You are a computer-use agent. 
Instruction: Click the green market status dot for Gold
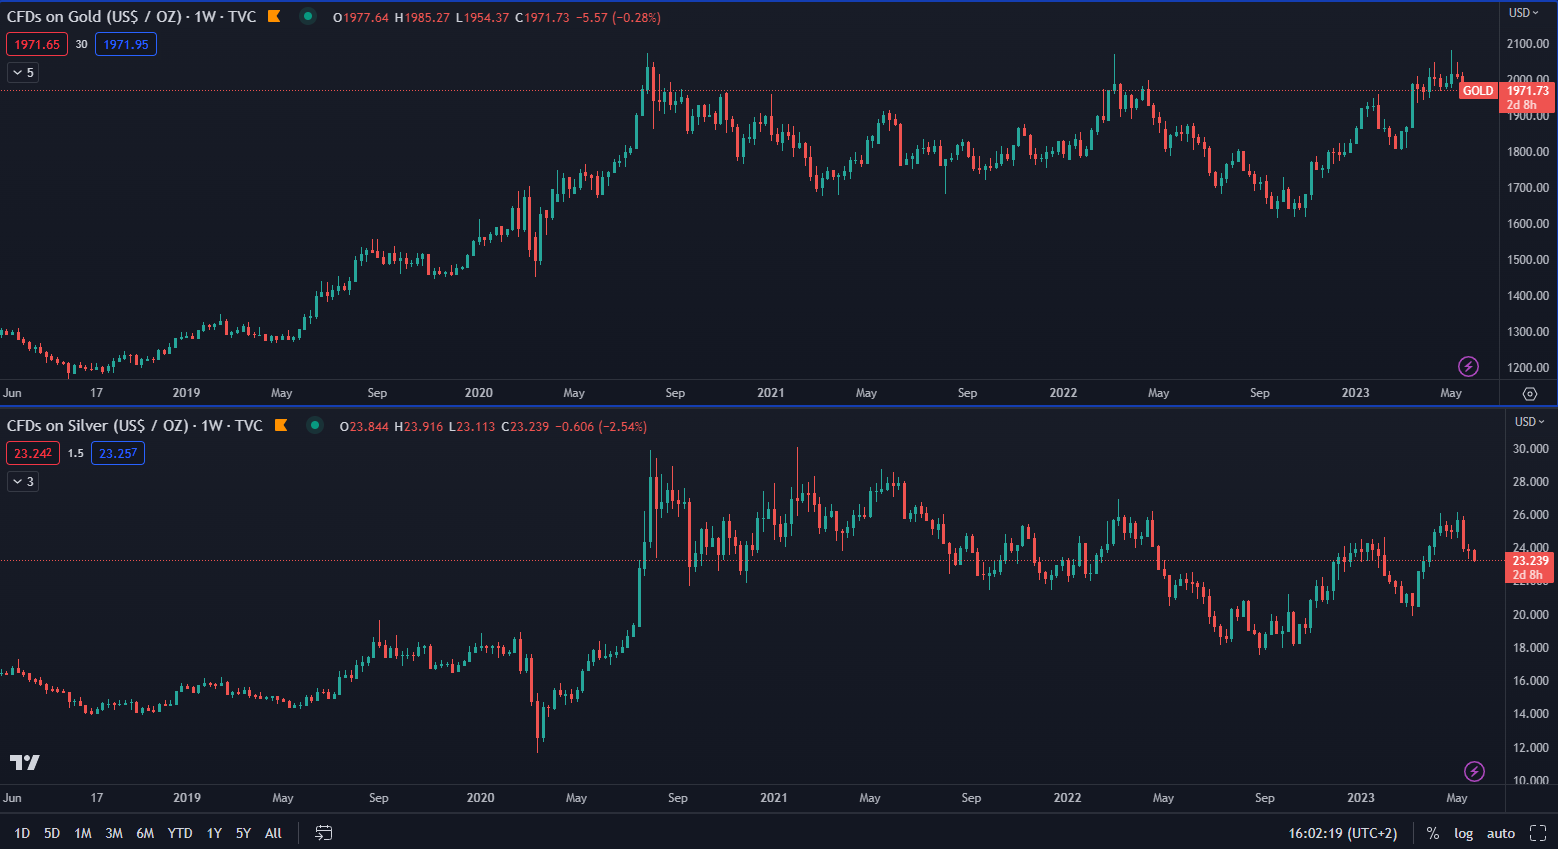point(308,16)
